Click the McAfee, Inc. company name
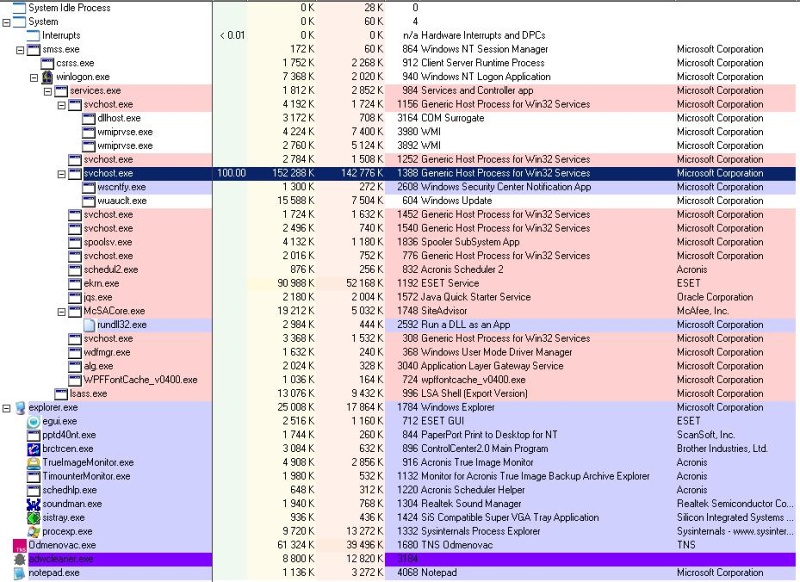 pyautogui.click(x=703, y=311)
